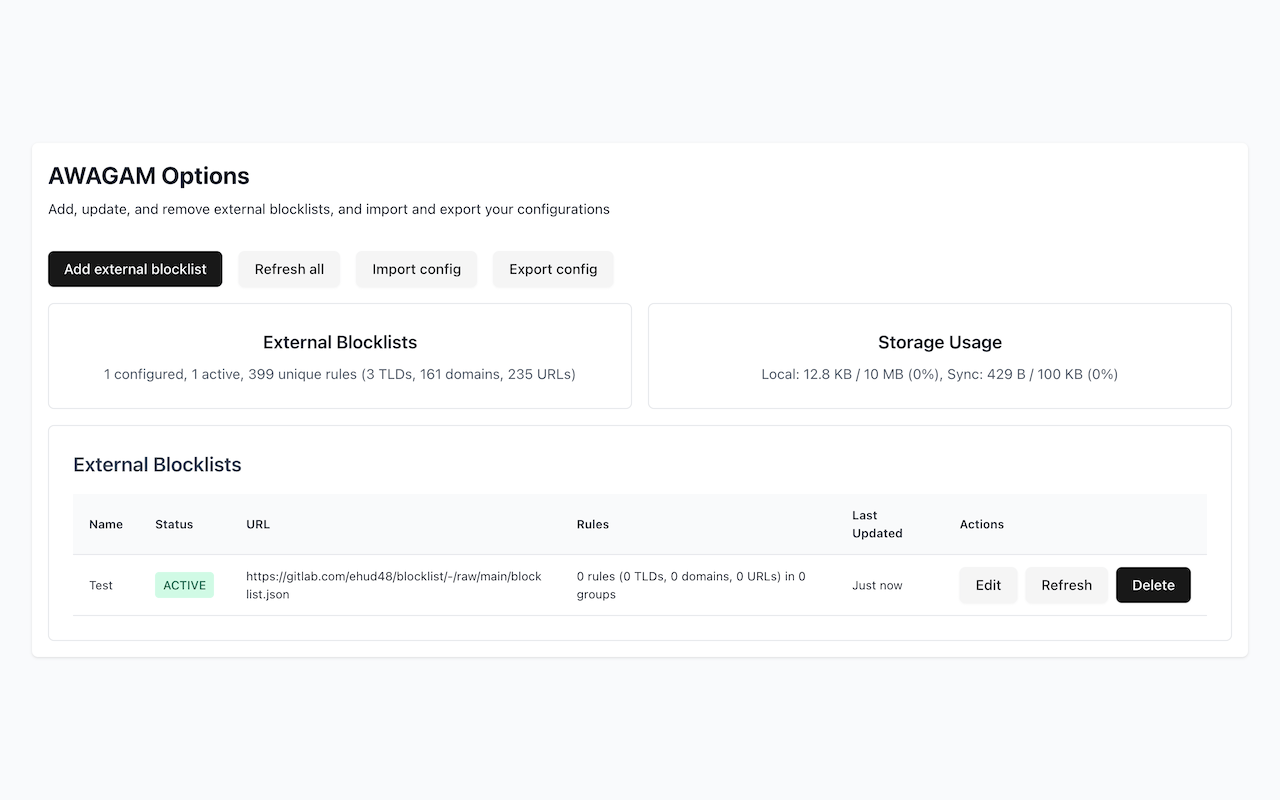Click the Just now timestamp
The width and height of the screenshot is (1280, 800).
click(877, 585)
